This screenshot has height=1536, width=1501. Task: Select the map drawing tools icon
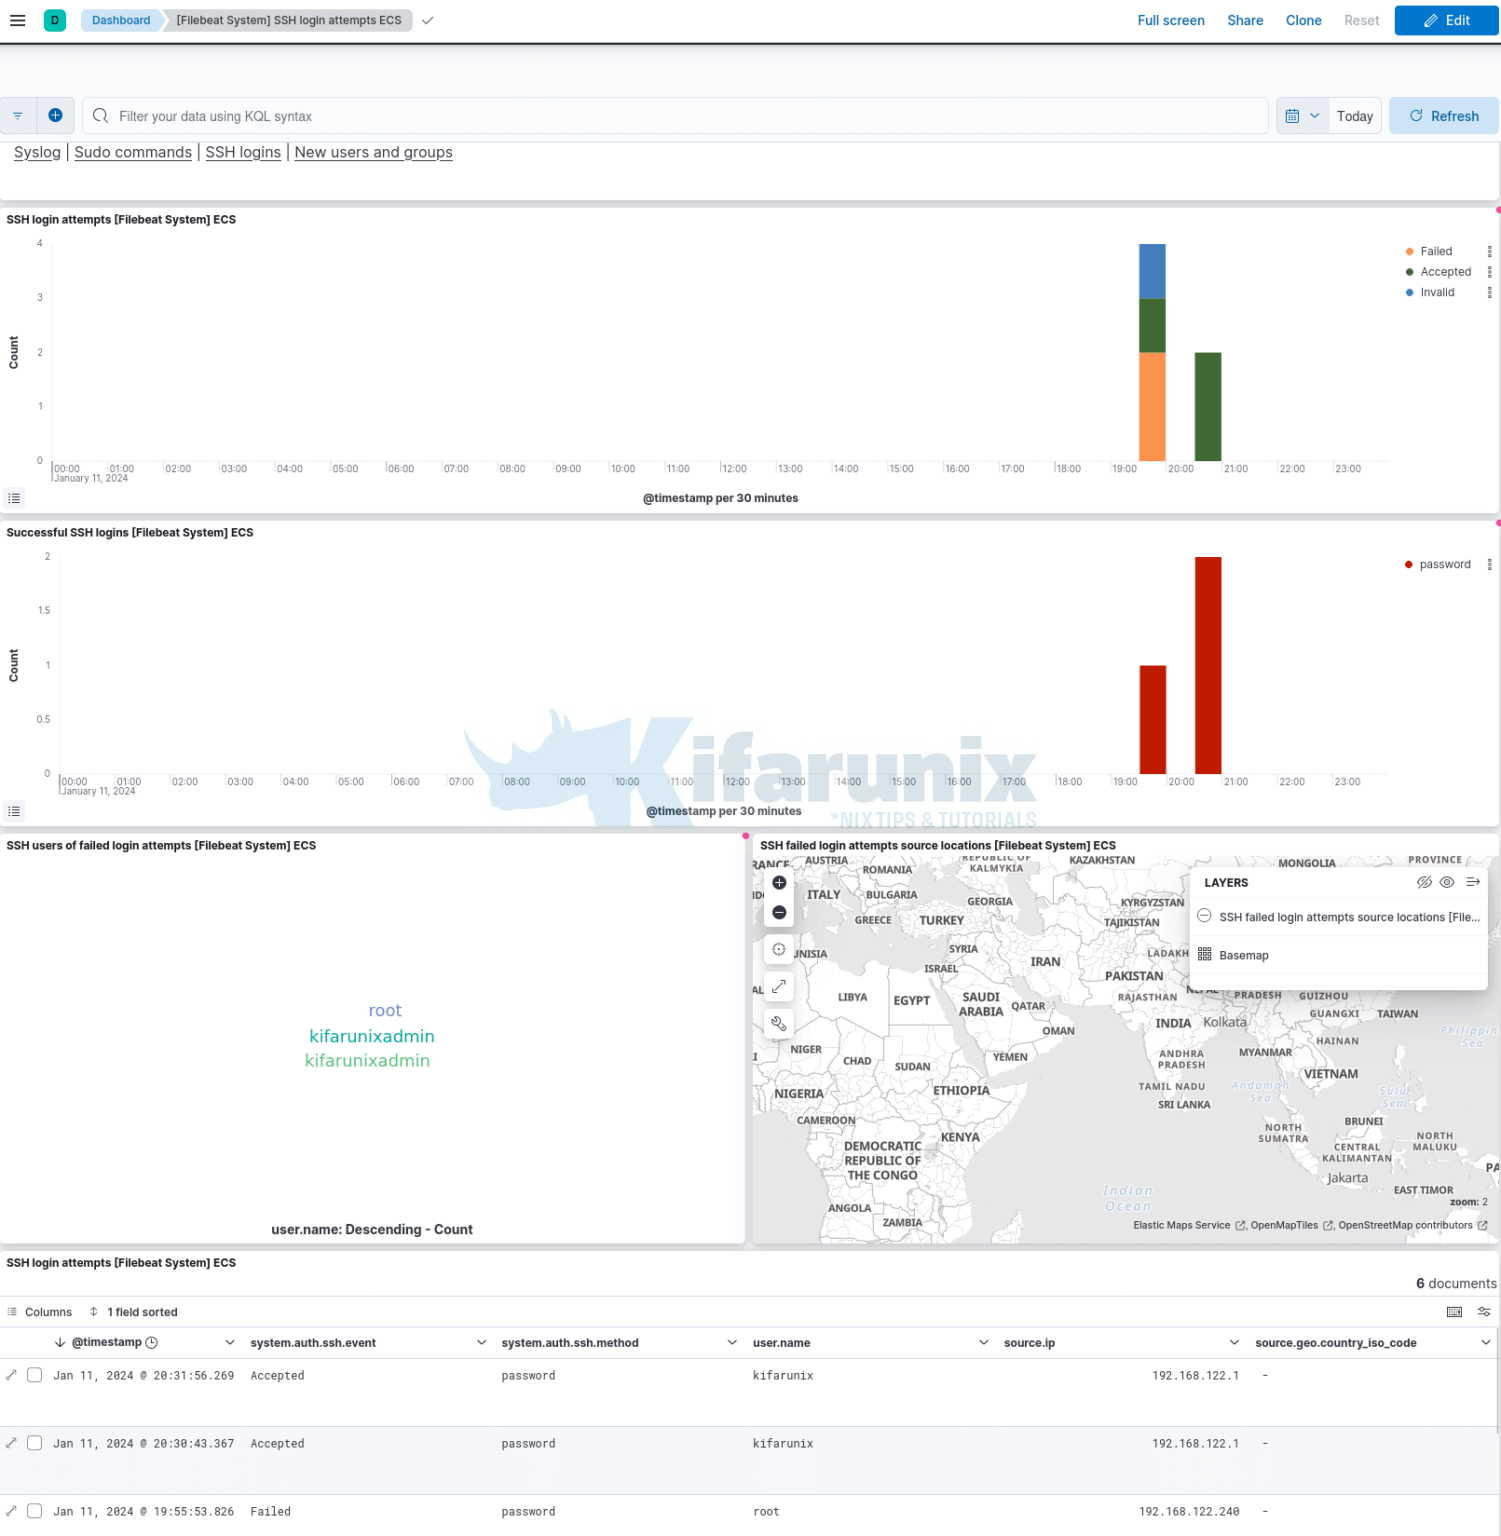point(779,1024)
